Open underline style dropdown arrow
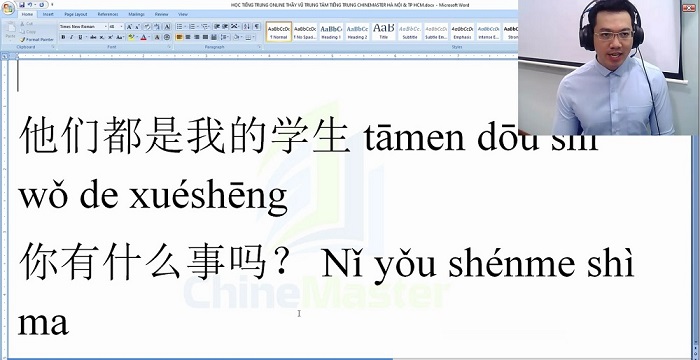The width and height of the screenshot is (700, 360). click(x=86, y=37)
